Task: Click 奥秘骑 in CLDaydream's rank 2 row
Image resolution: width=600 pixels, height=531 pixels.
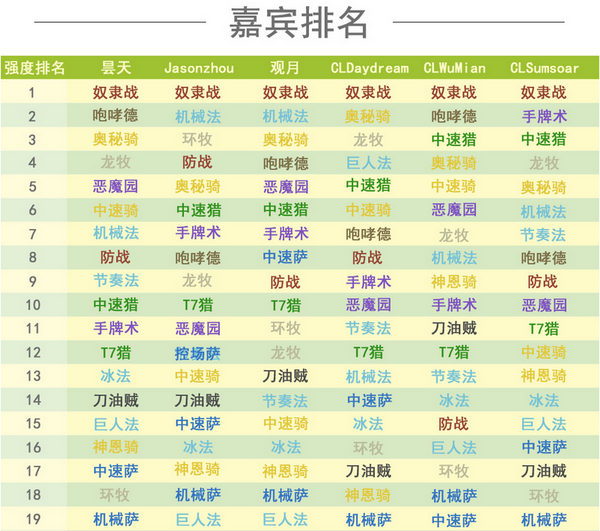Action: (x=368, y=116)
